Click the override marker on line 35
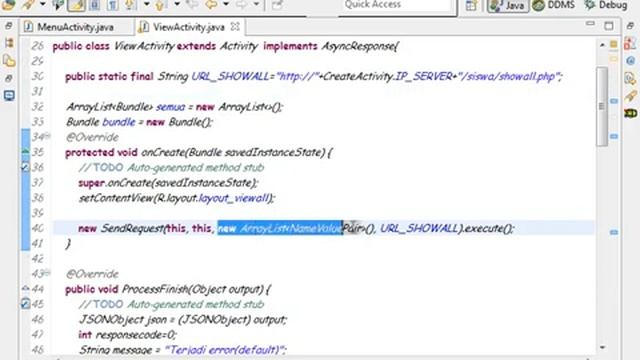The width and height of the screenshot is (640, 360). coord(25,152)
